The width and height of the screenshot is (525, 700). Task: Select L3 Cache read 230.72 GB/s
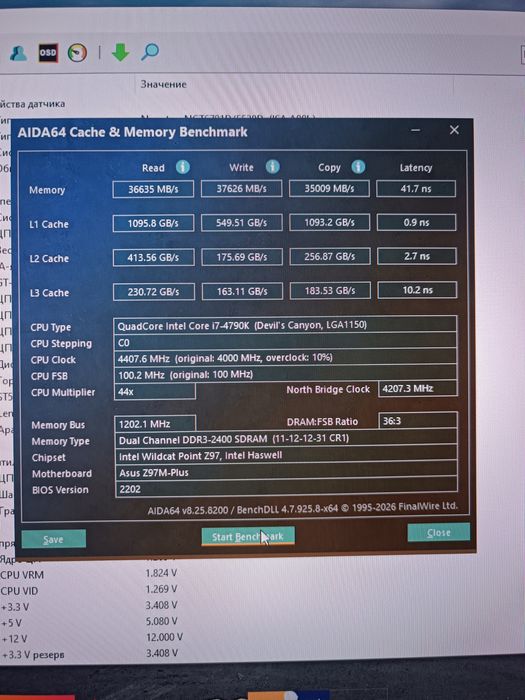click(154, 292)
